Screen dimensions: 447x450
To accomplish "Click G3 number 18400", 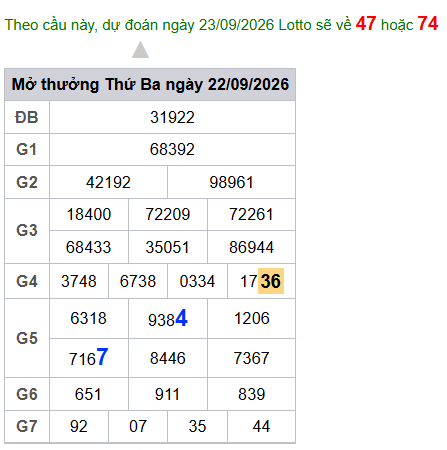I will [89, 214].
